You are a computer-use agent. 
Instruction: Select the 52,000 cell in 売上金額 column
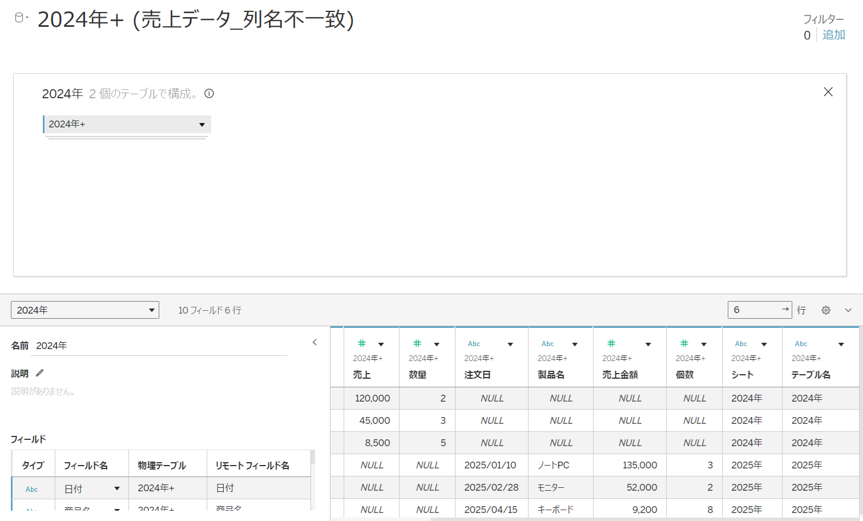pyautogui.click(x=630, y=487)
